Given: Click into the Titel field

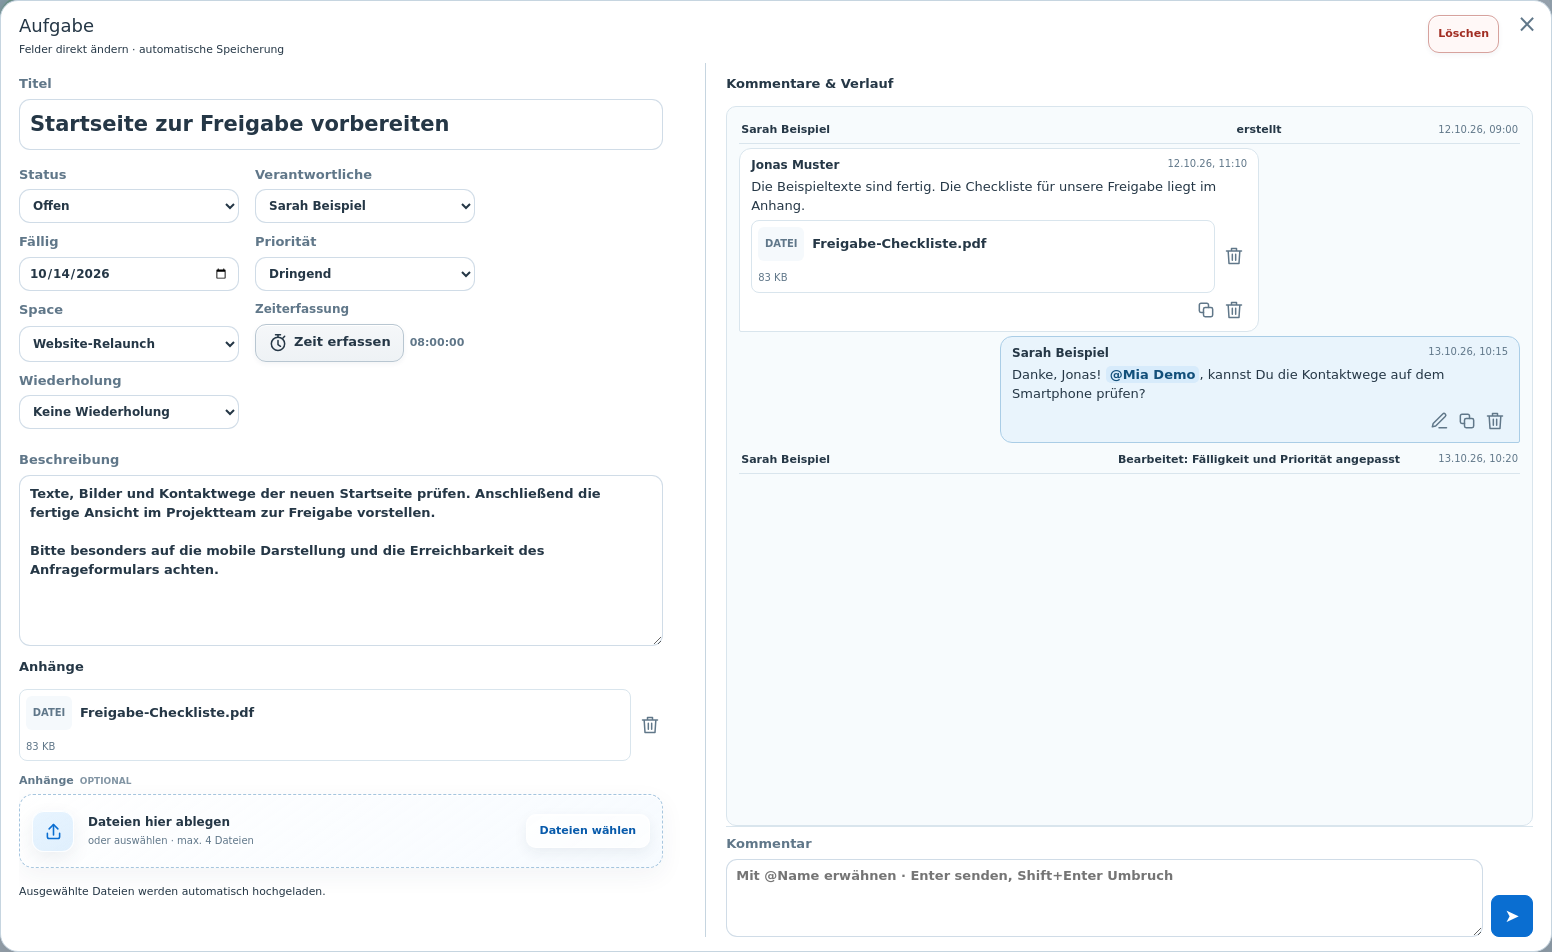Looking at the screenshot, I should coord(341,124).
